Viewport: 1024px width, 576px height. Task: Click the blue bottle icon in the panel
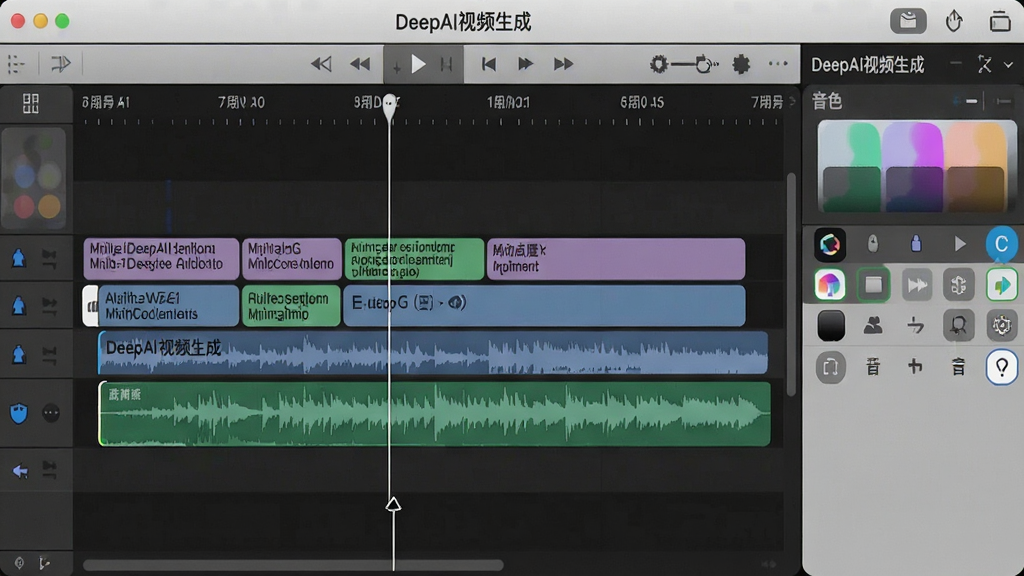(x=916, y=243)
